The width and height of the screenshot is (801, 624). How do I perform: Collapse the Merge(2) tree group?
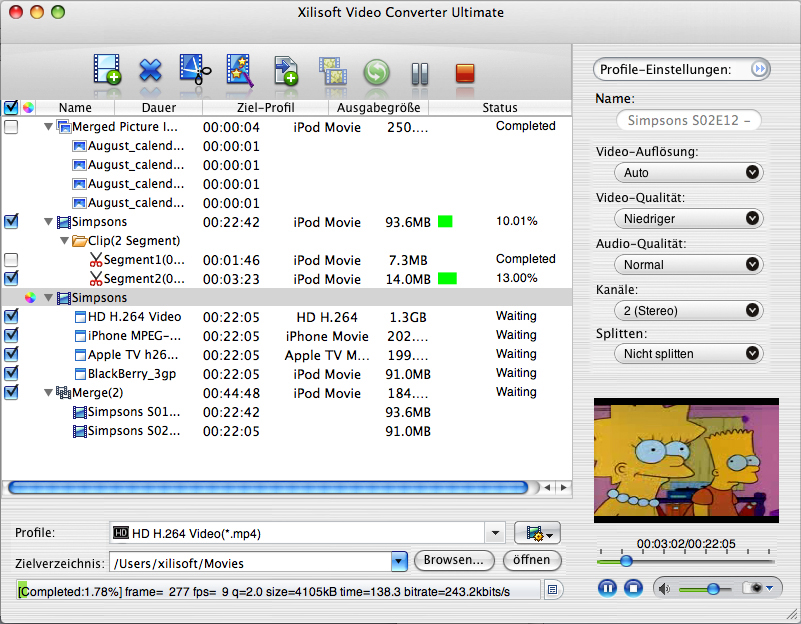[49, 393]
